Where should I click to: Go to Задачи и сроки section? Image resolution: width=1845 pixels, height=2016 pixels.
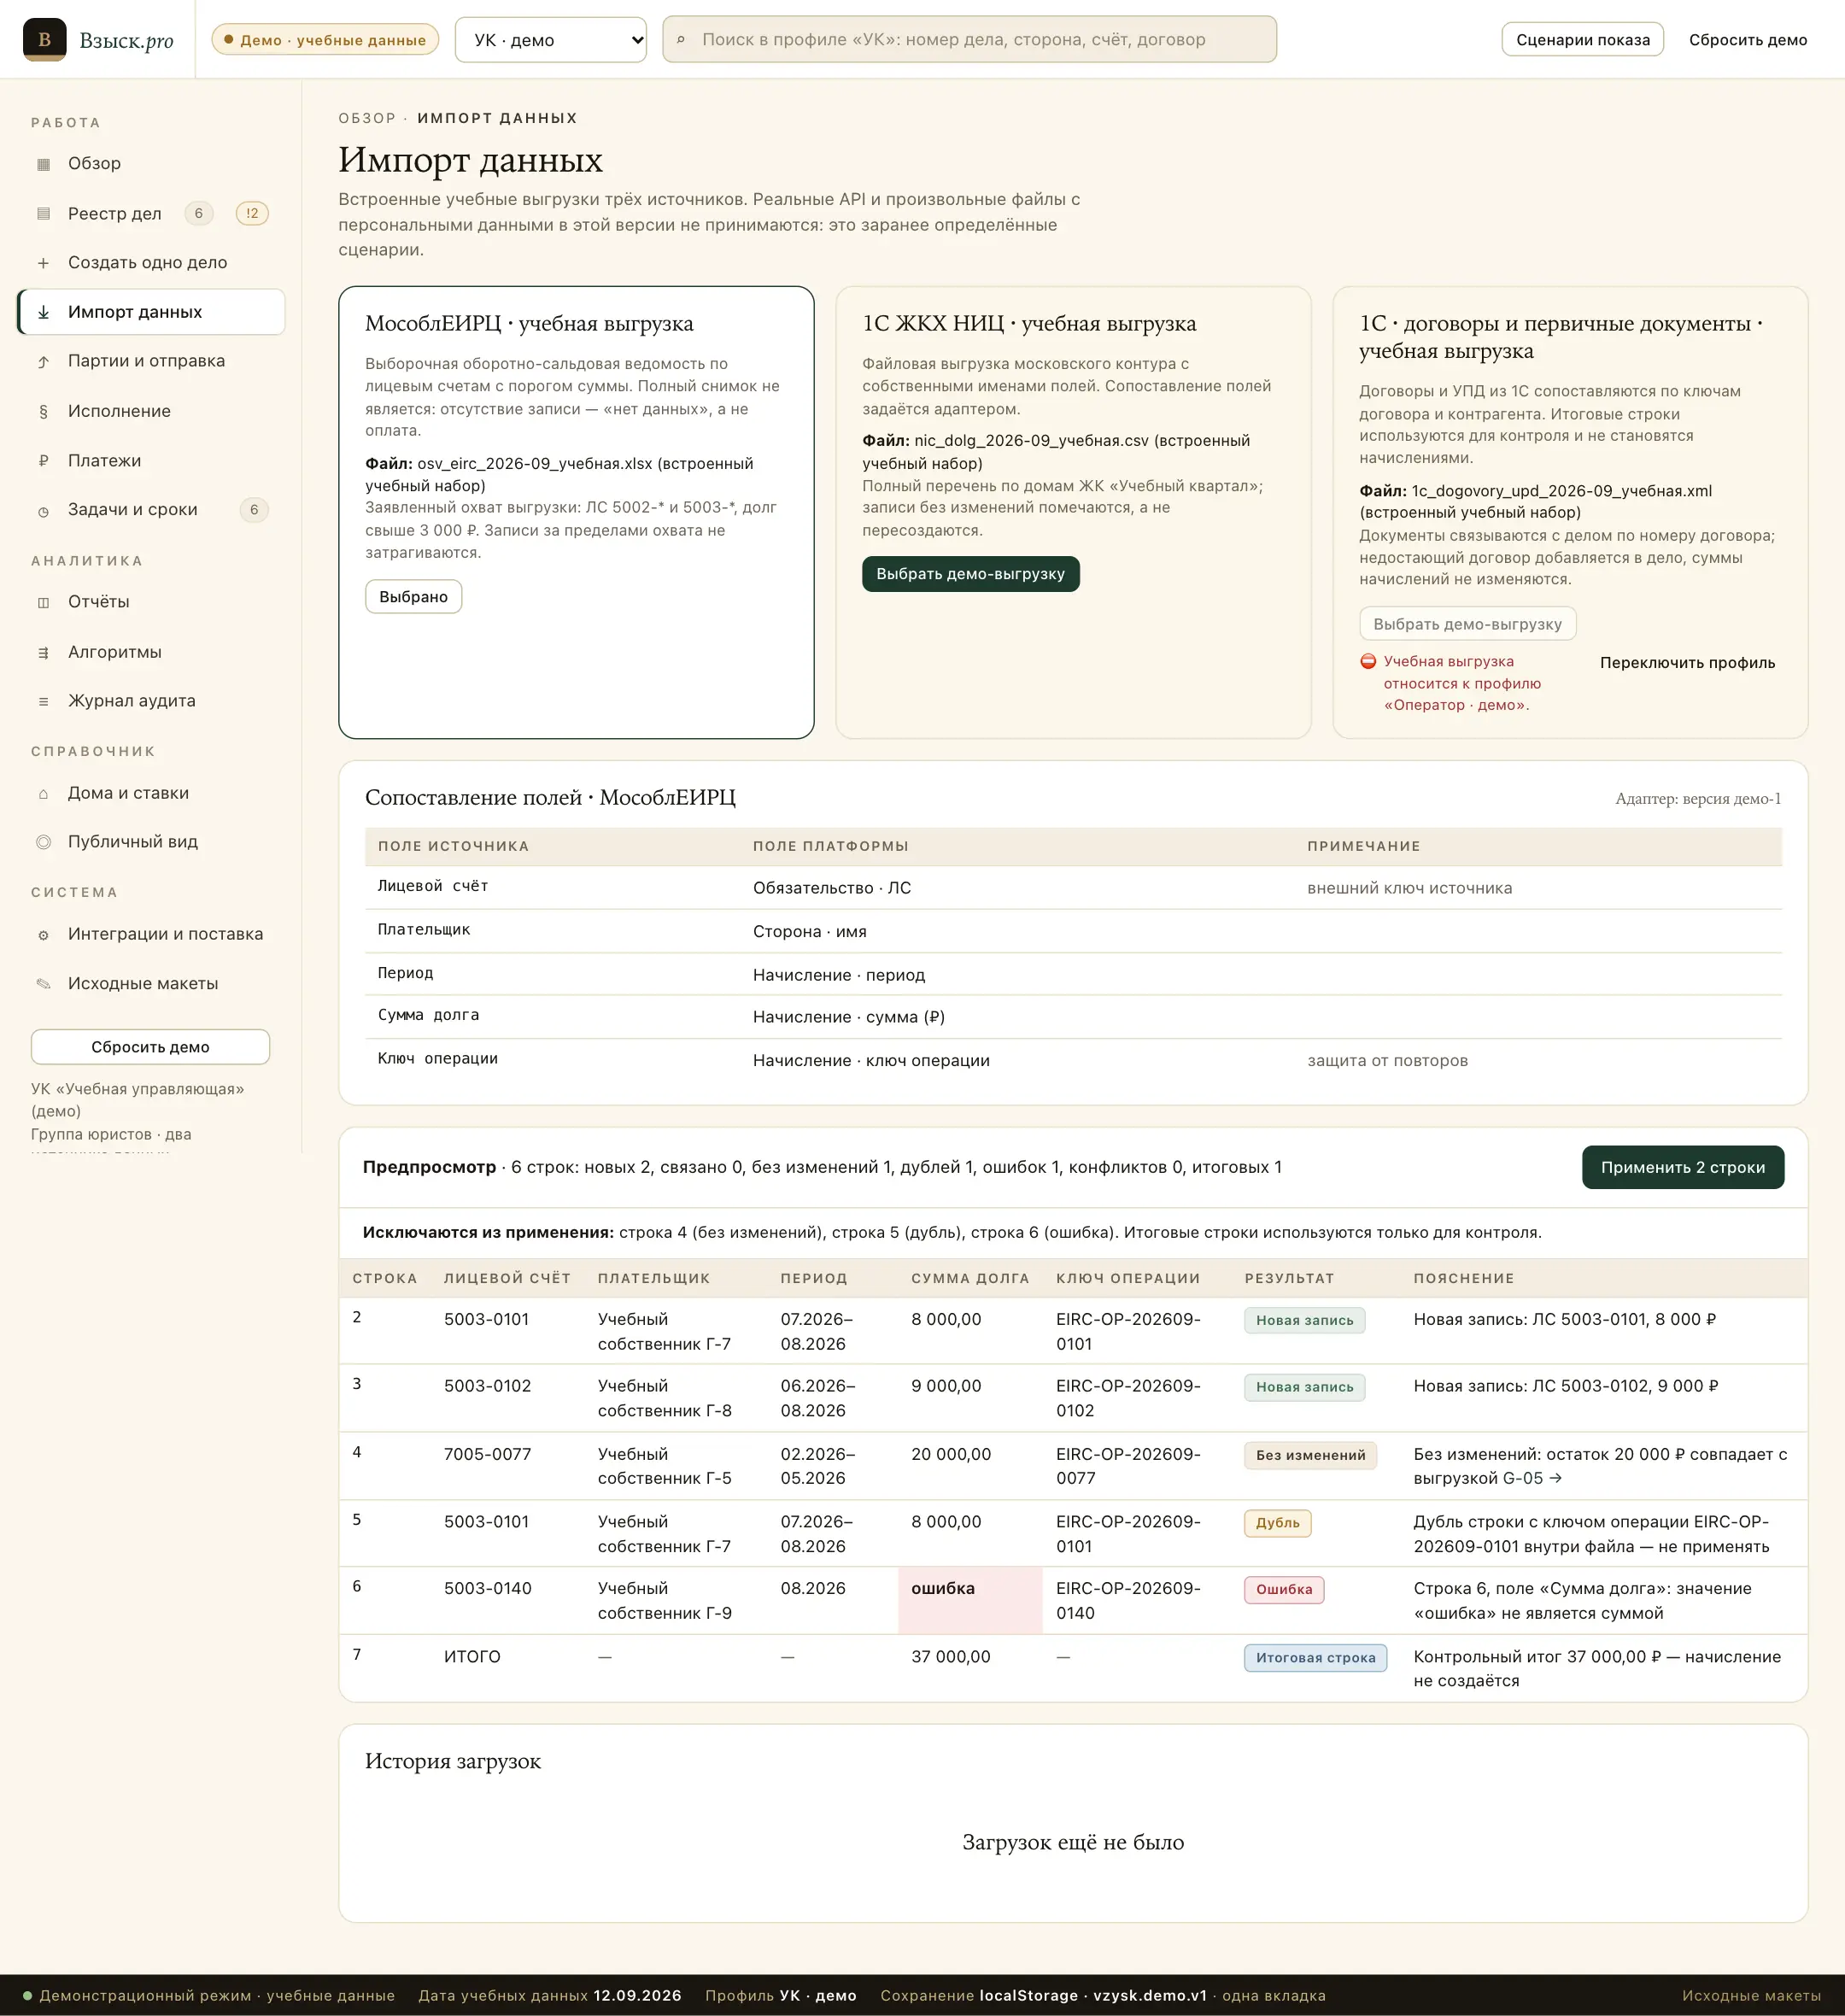pos(151,510)
